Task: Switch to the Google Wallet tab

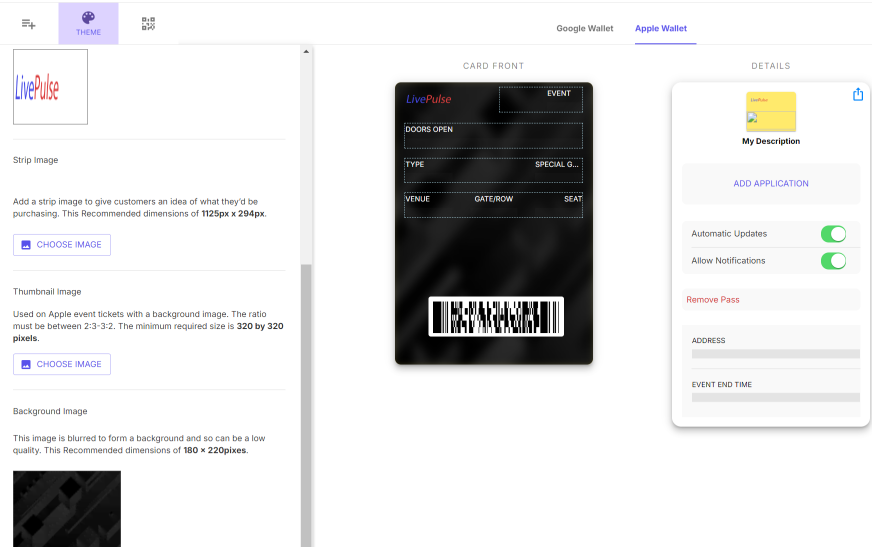Action: pos(584,28)
